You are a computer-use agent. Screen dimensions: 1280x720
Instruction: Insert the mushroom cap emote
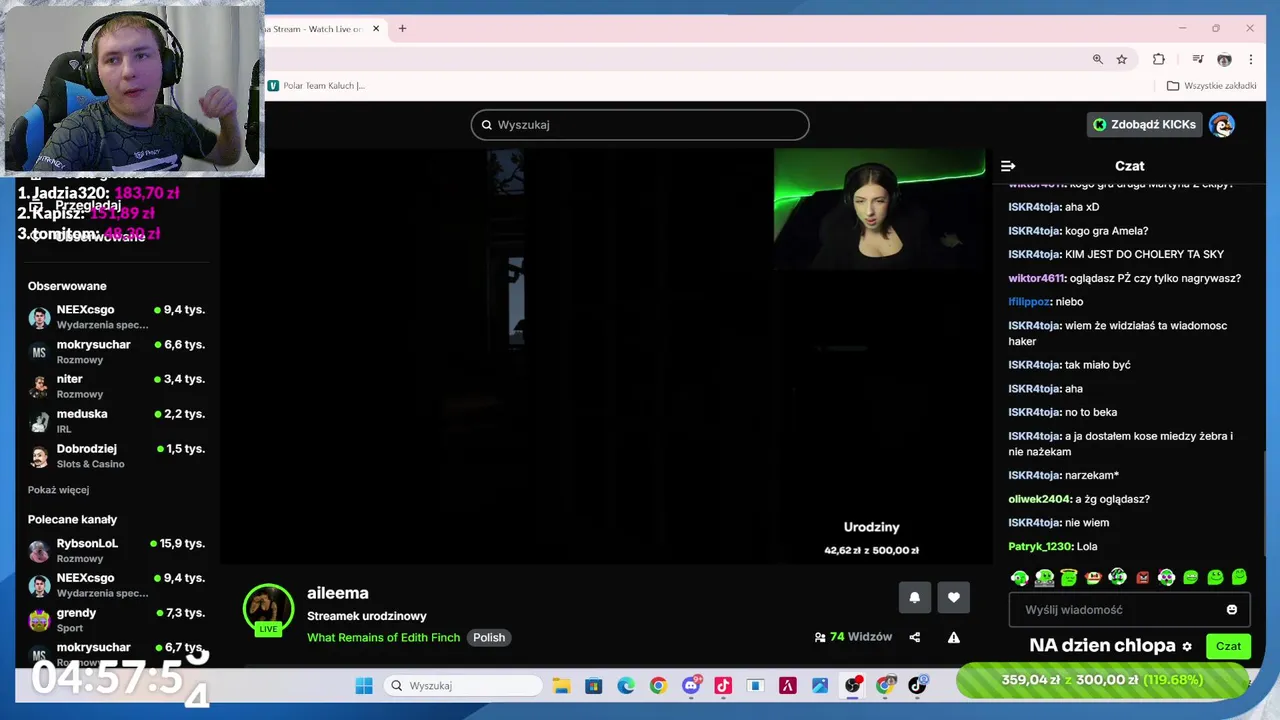[x=1093, y=578]
